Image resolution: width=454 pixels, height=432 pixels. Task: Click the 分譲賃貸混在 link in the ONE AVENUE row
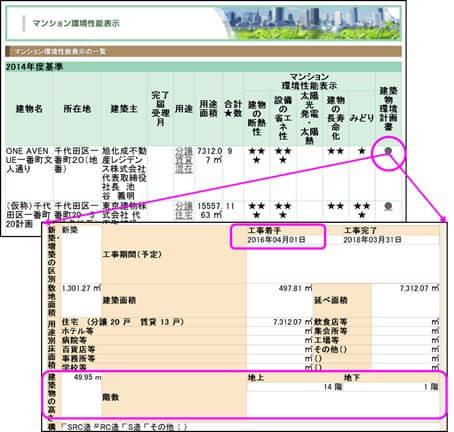(184, 160)
